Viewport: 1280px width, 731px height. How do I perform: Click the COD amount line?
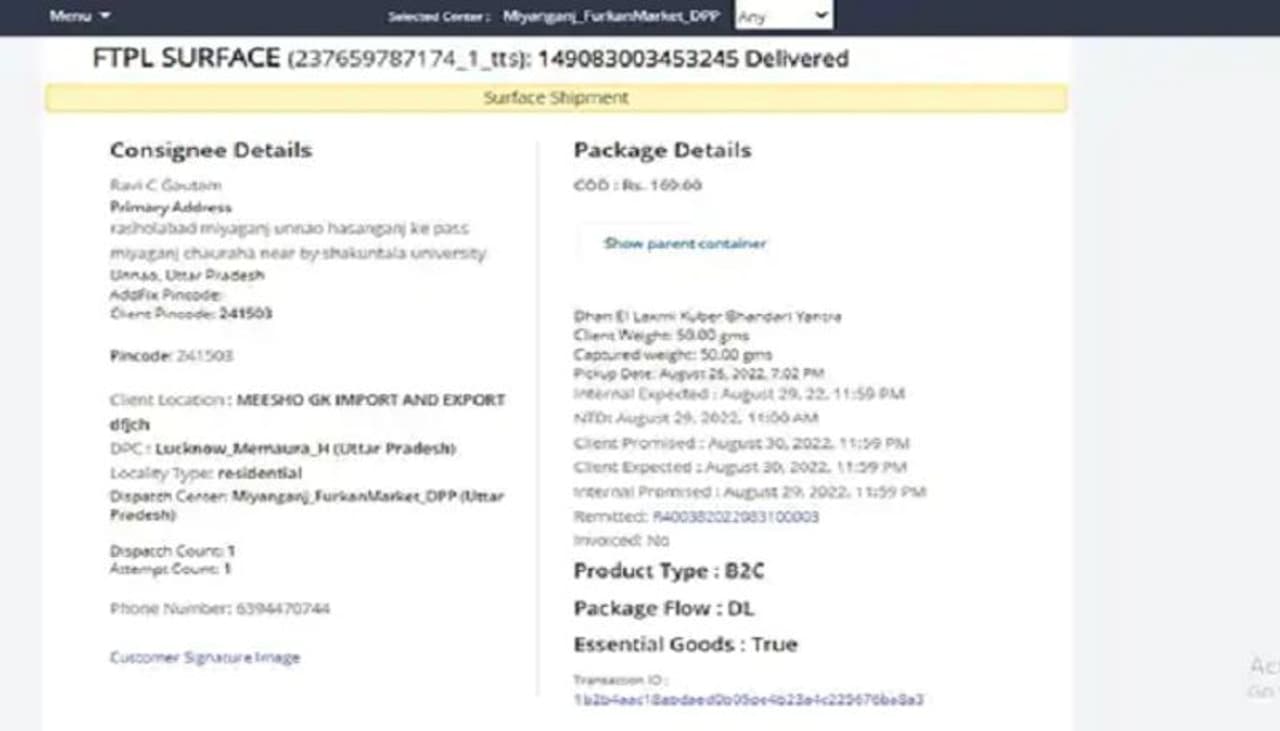tap(638, 185)
